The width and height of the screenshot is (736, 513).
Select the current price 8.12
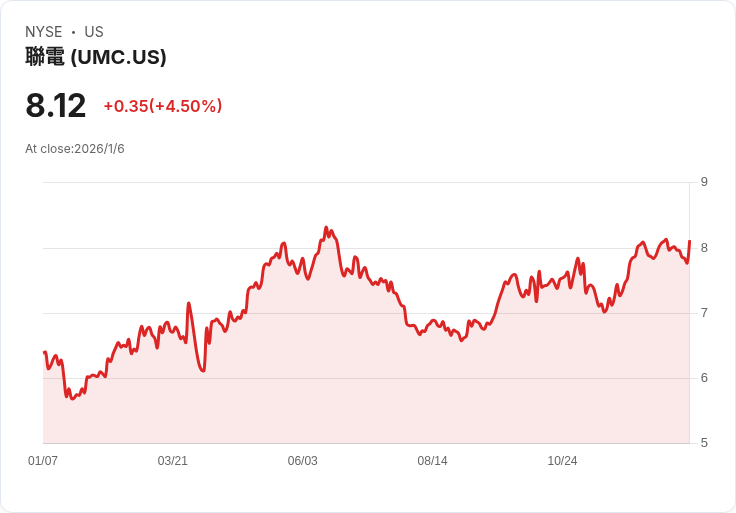(x=55, y=105)
